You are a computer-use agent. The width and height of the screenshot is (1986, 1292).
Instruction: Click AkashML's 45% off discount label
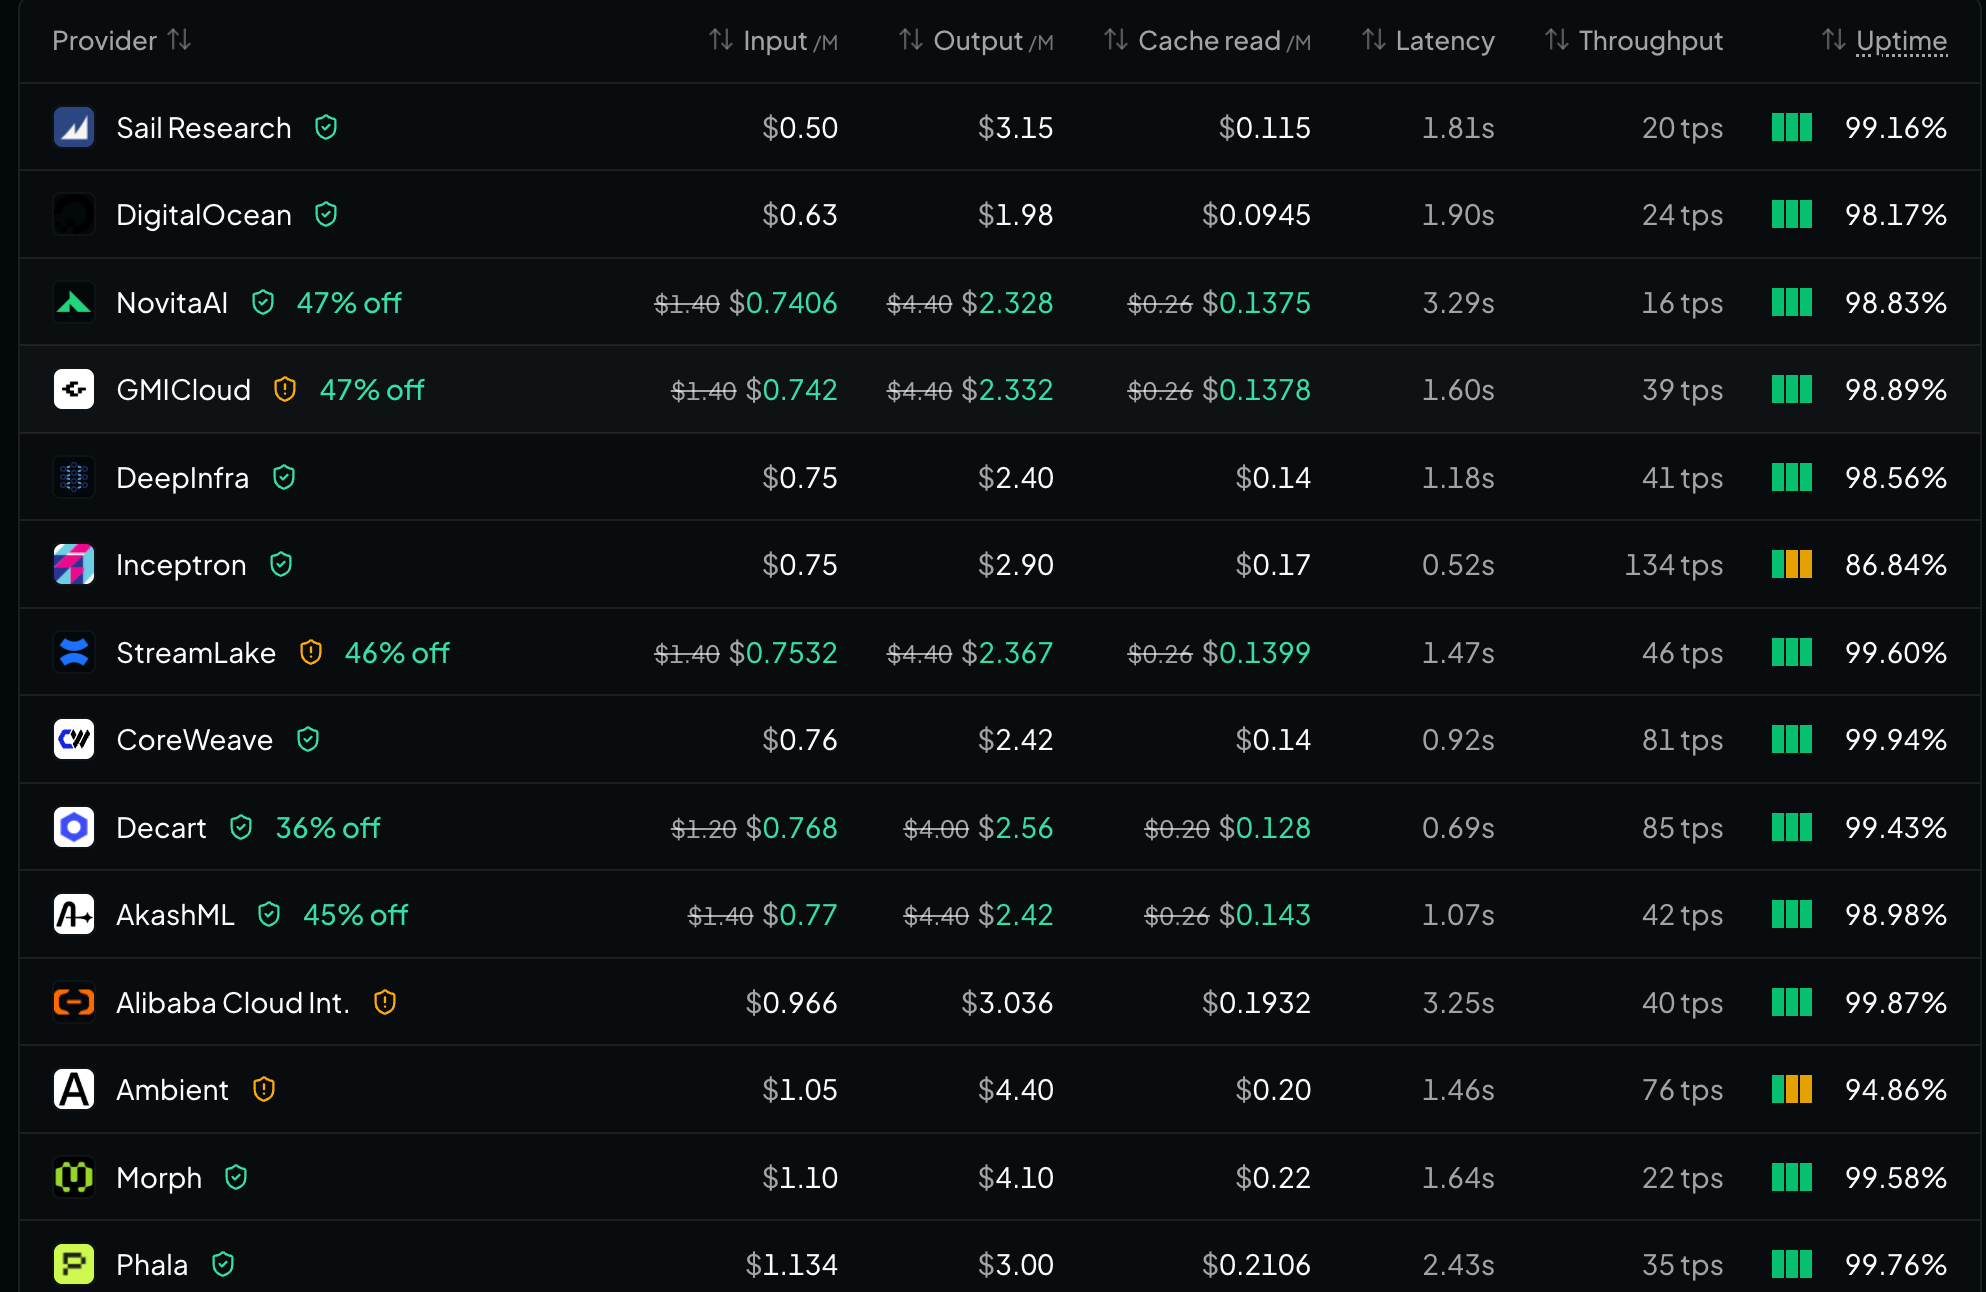click(356, 915)
